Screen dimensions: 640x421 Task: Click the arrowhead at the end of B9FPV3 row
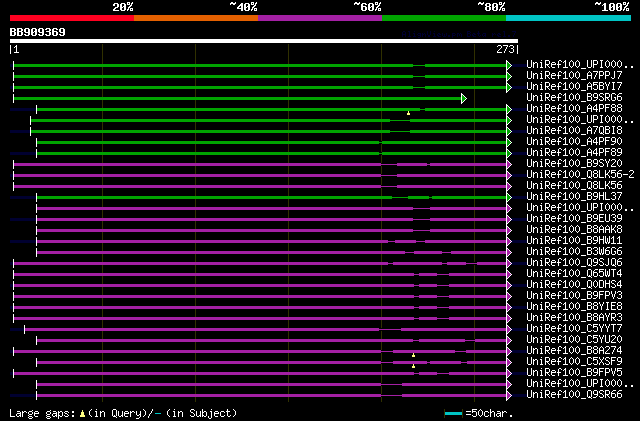pyautogui.click(x=509, y=296)
